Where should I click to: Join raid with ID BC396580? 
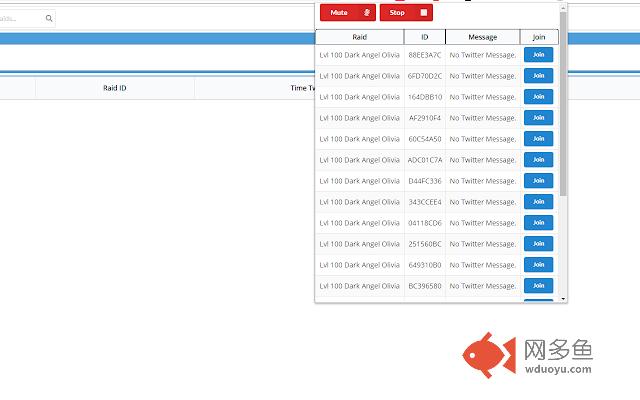pyautogui.click(x=538, y=286)
